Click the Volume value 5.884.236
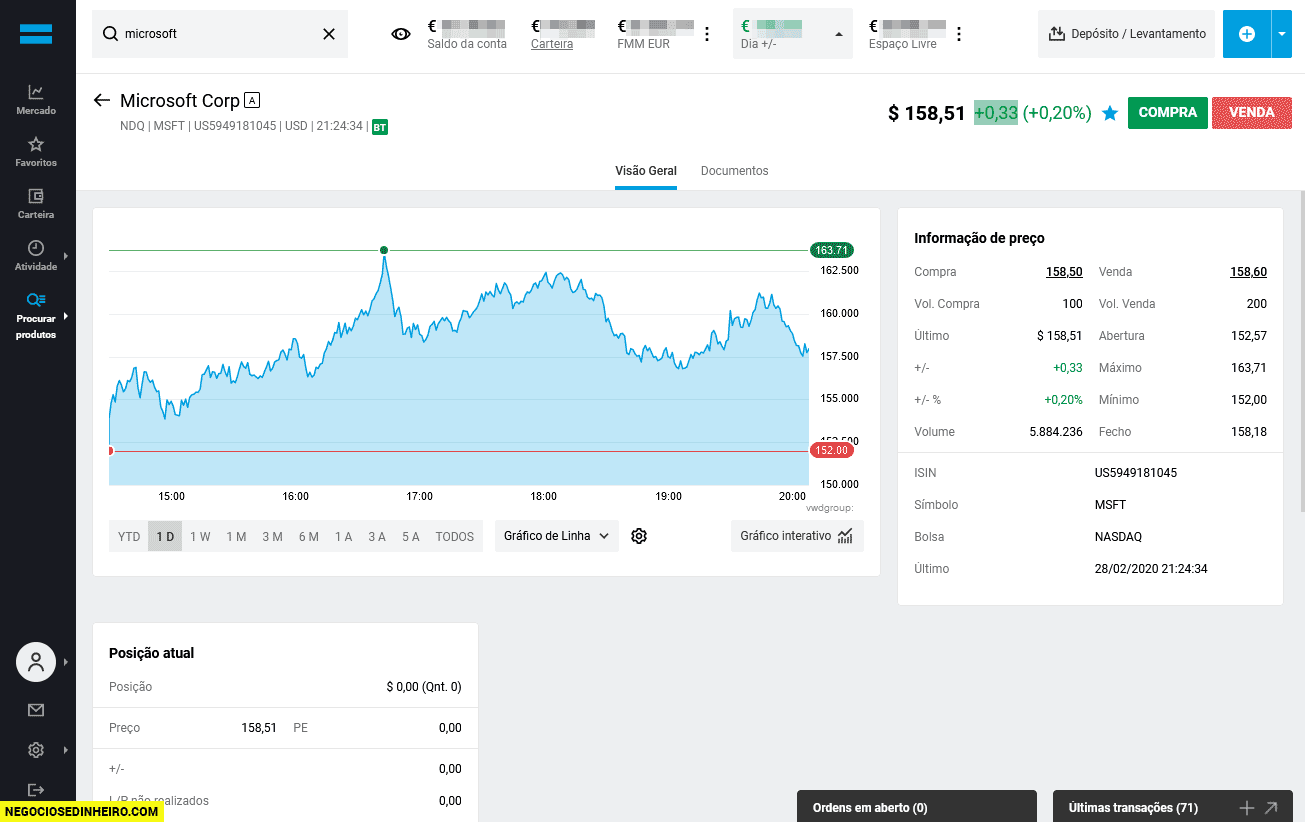The height and width of the screenshot is (822, 1305). click(1056, 432)
